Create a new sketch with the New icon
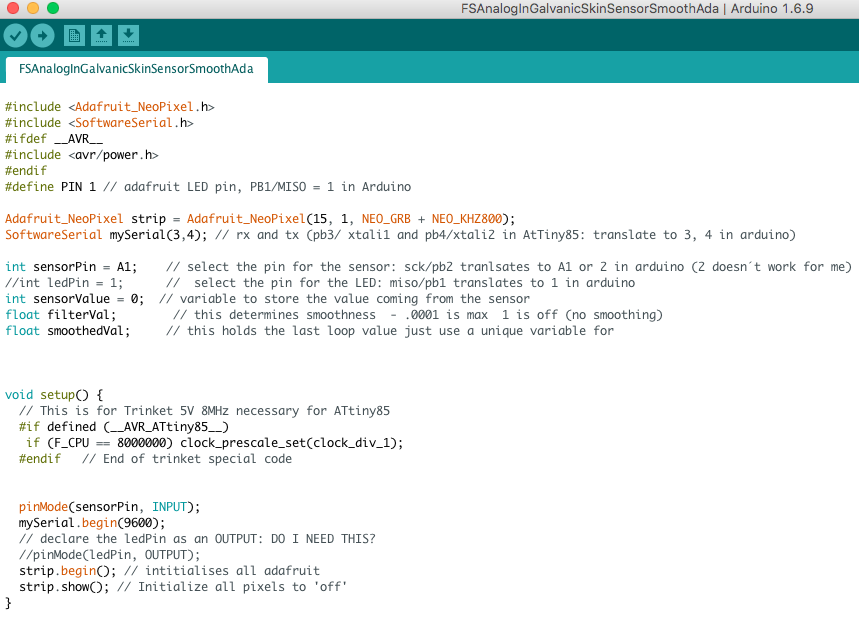Screen dimensions: 859x617 click(x=75, y=36)
